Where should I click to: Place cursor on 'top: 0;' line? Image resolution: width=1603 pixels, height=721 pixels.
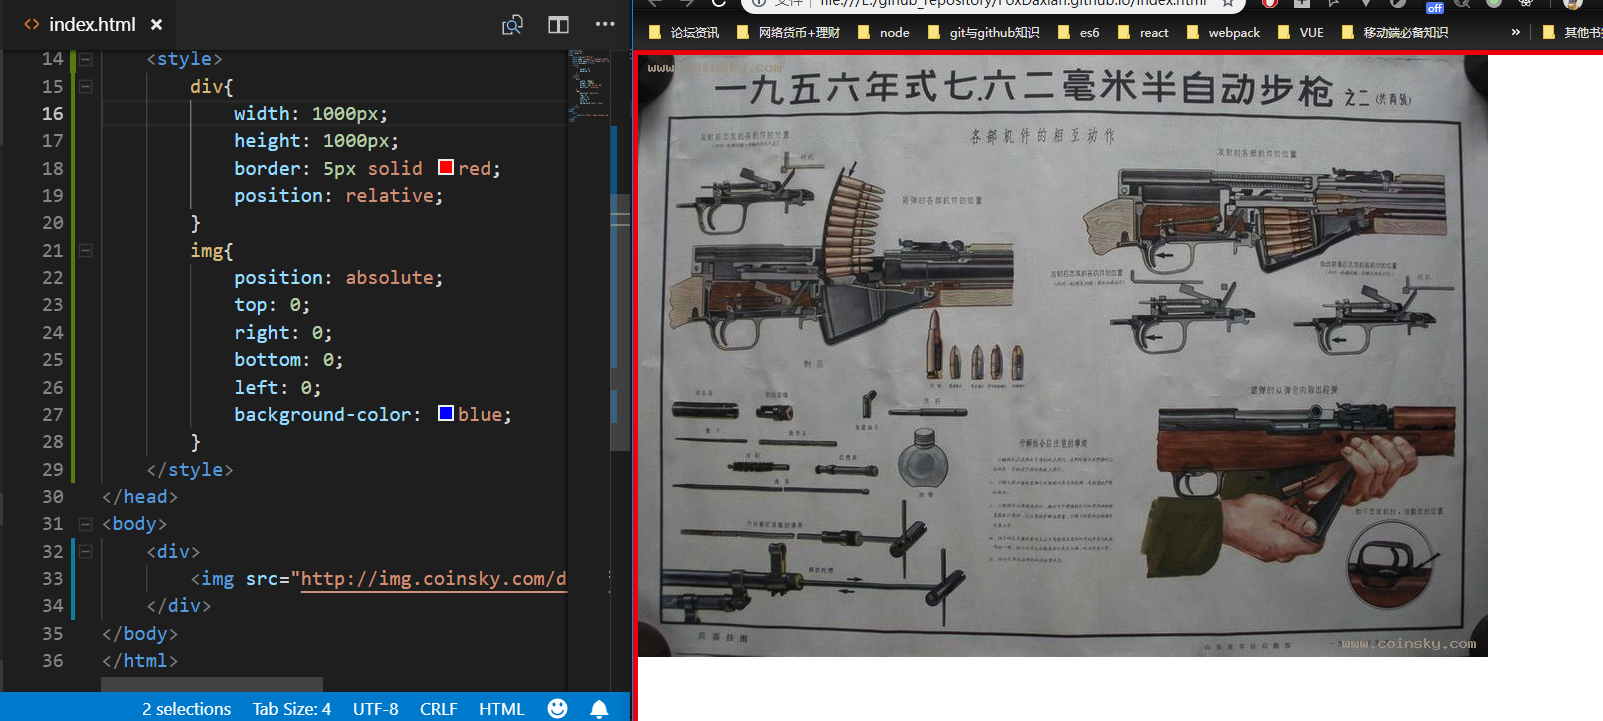(272, 305)
